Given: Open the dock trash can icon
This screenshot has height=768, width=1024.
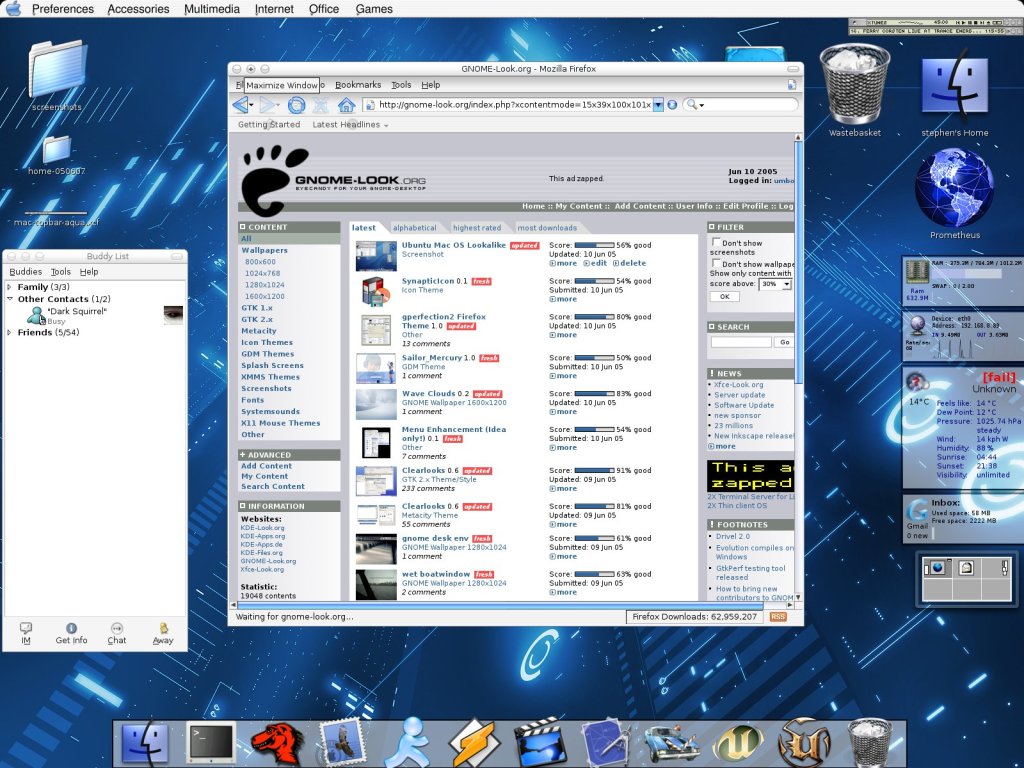Looking at the screenshot, I should (869, 743).
